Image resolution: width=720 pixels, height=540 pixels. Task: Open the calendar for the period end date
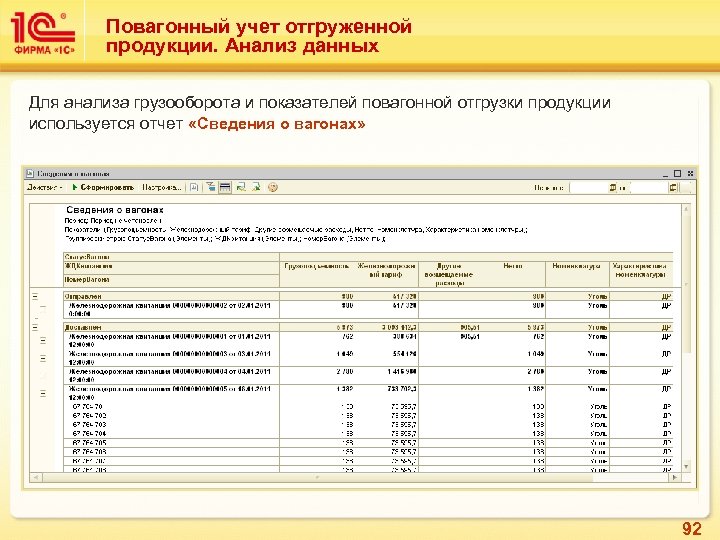673,187
